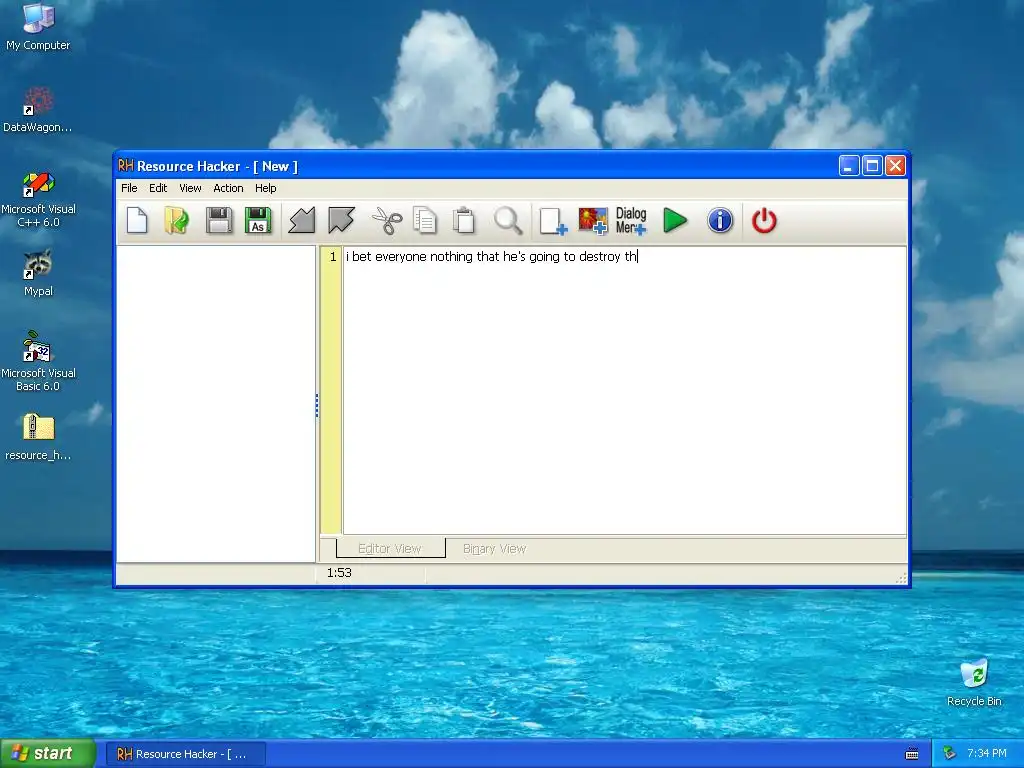Select the resource_h zip archive icon

coord(38,437)
